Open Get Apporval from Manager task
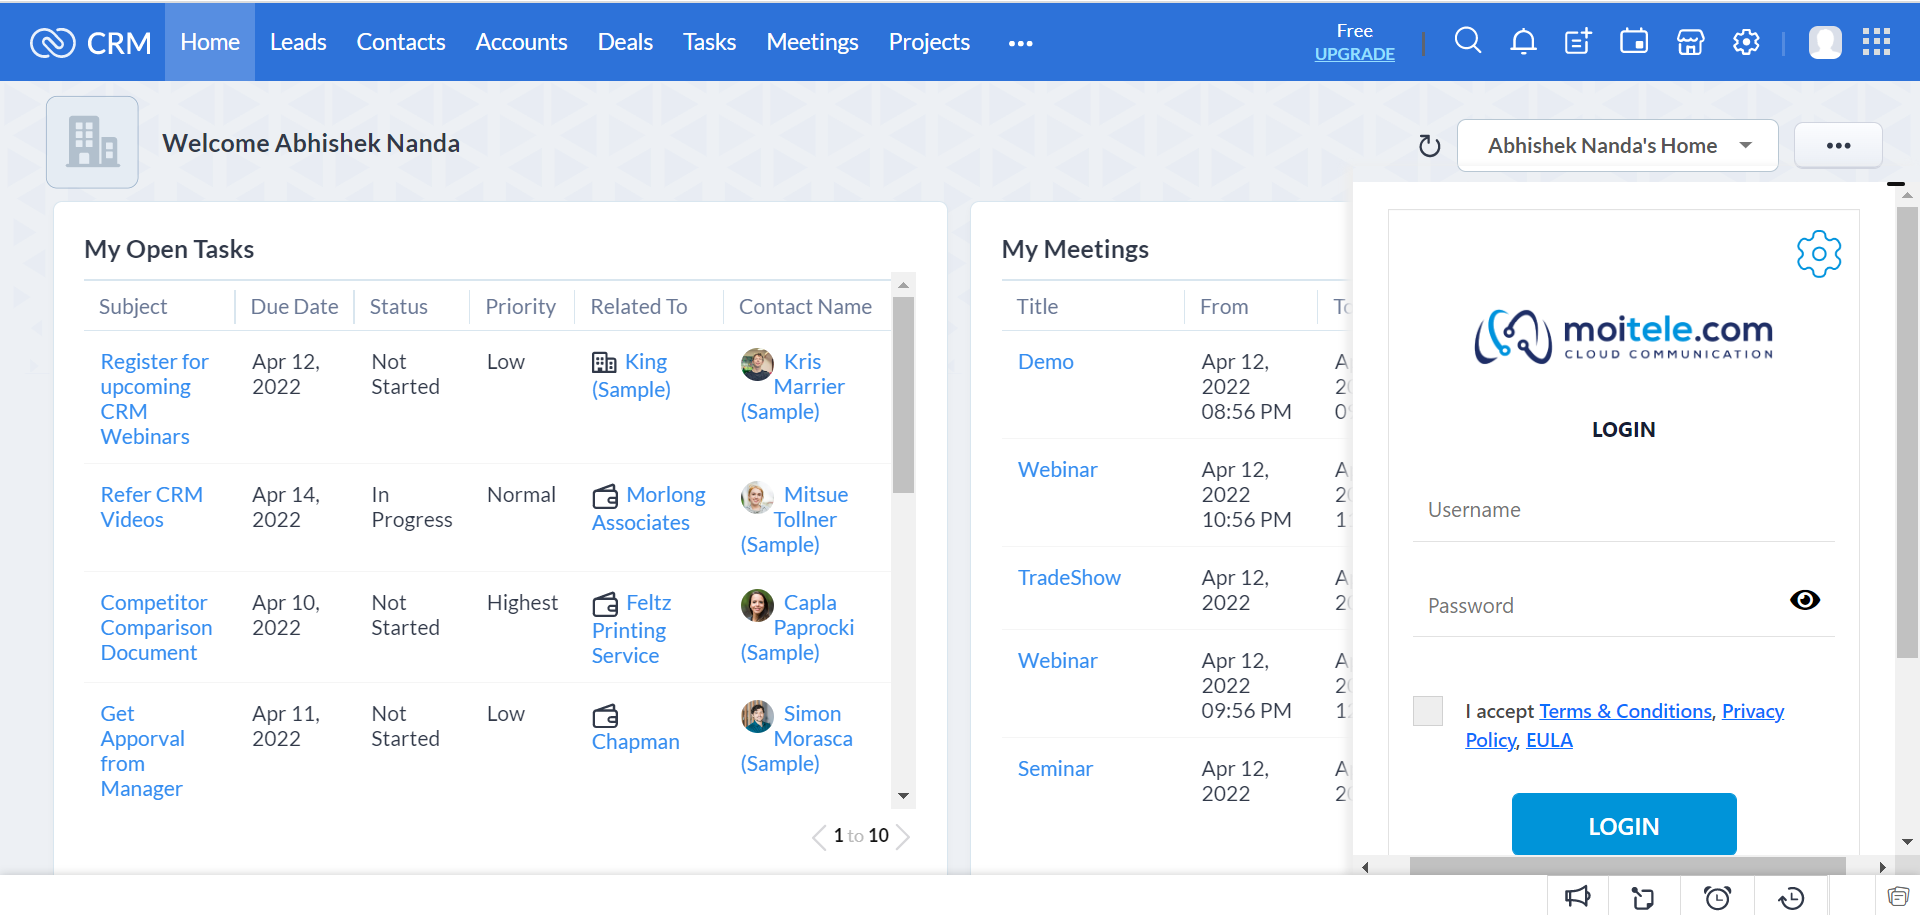 tap(142, 752)
